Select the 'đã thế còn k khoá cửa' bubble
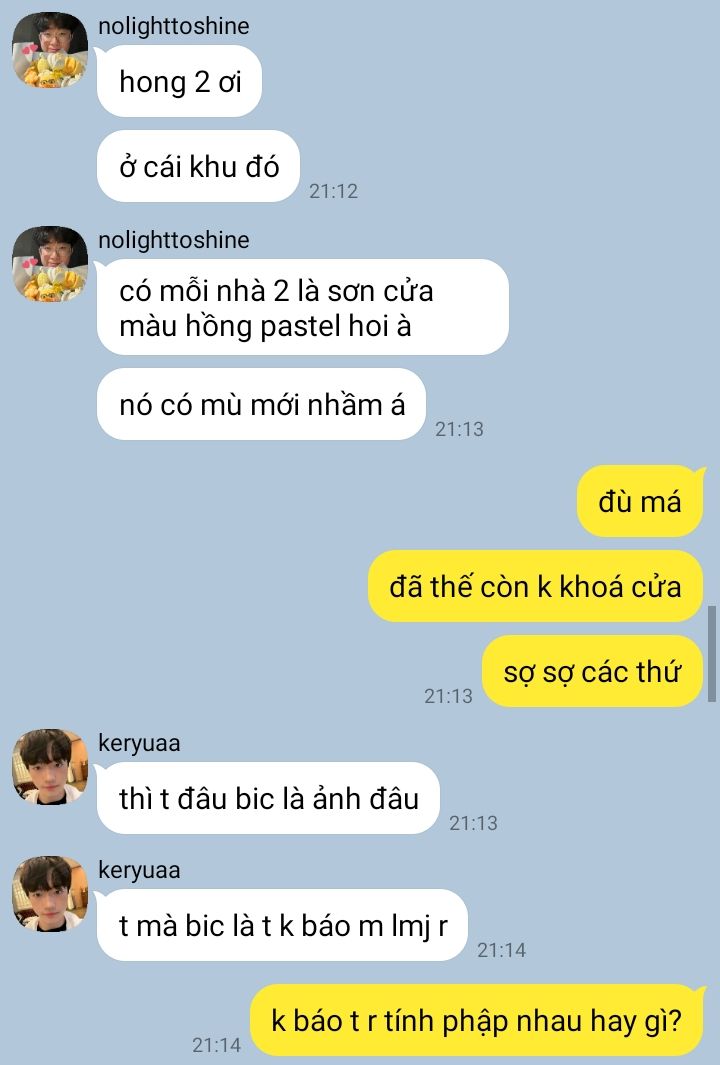The height and width of the screenshot is (1065, 720). [x=535, y=586]
